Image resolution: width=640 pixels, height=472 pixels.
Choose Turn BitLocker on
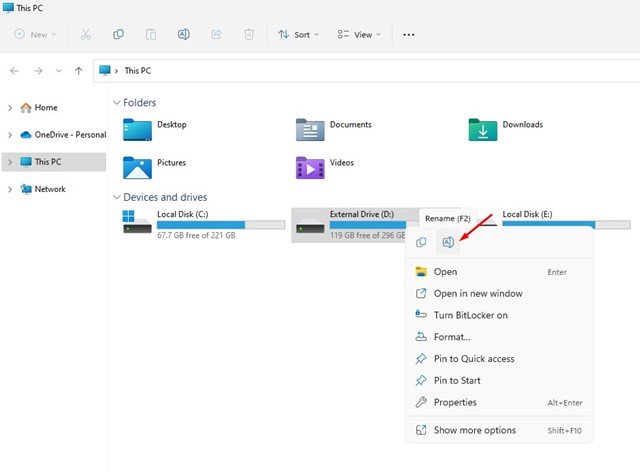(x=470, y=315)
